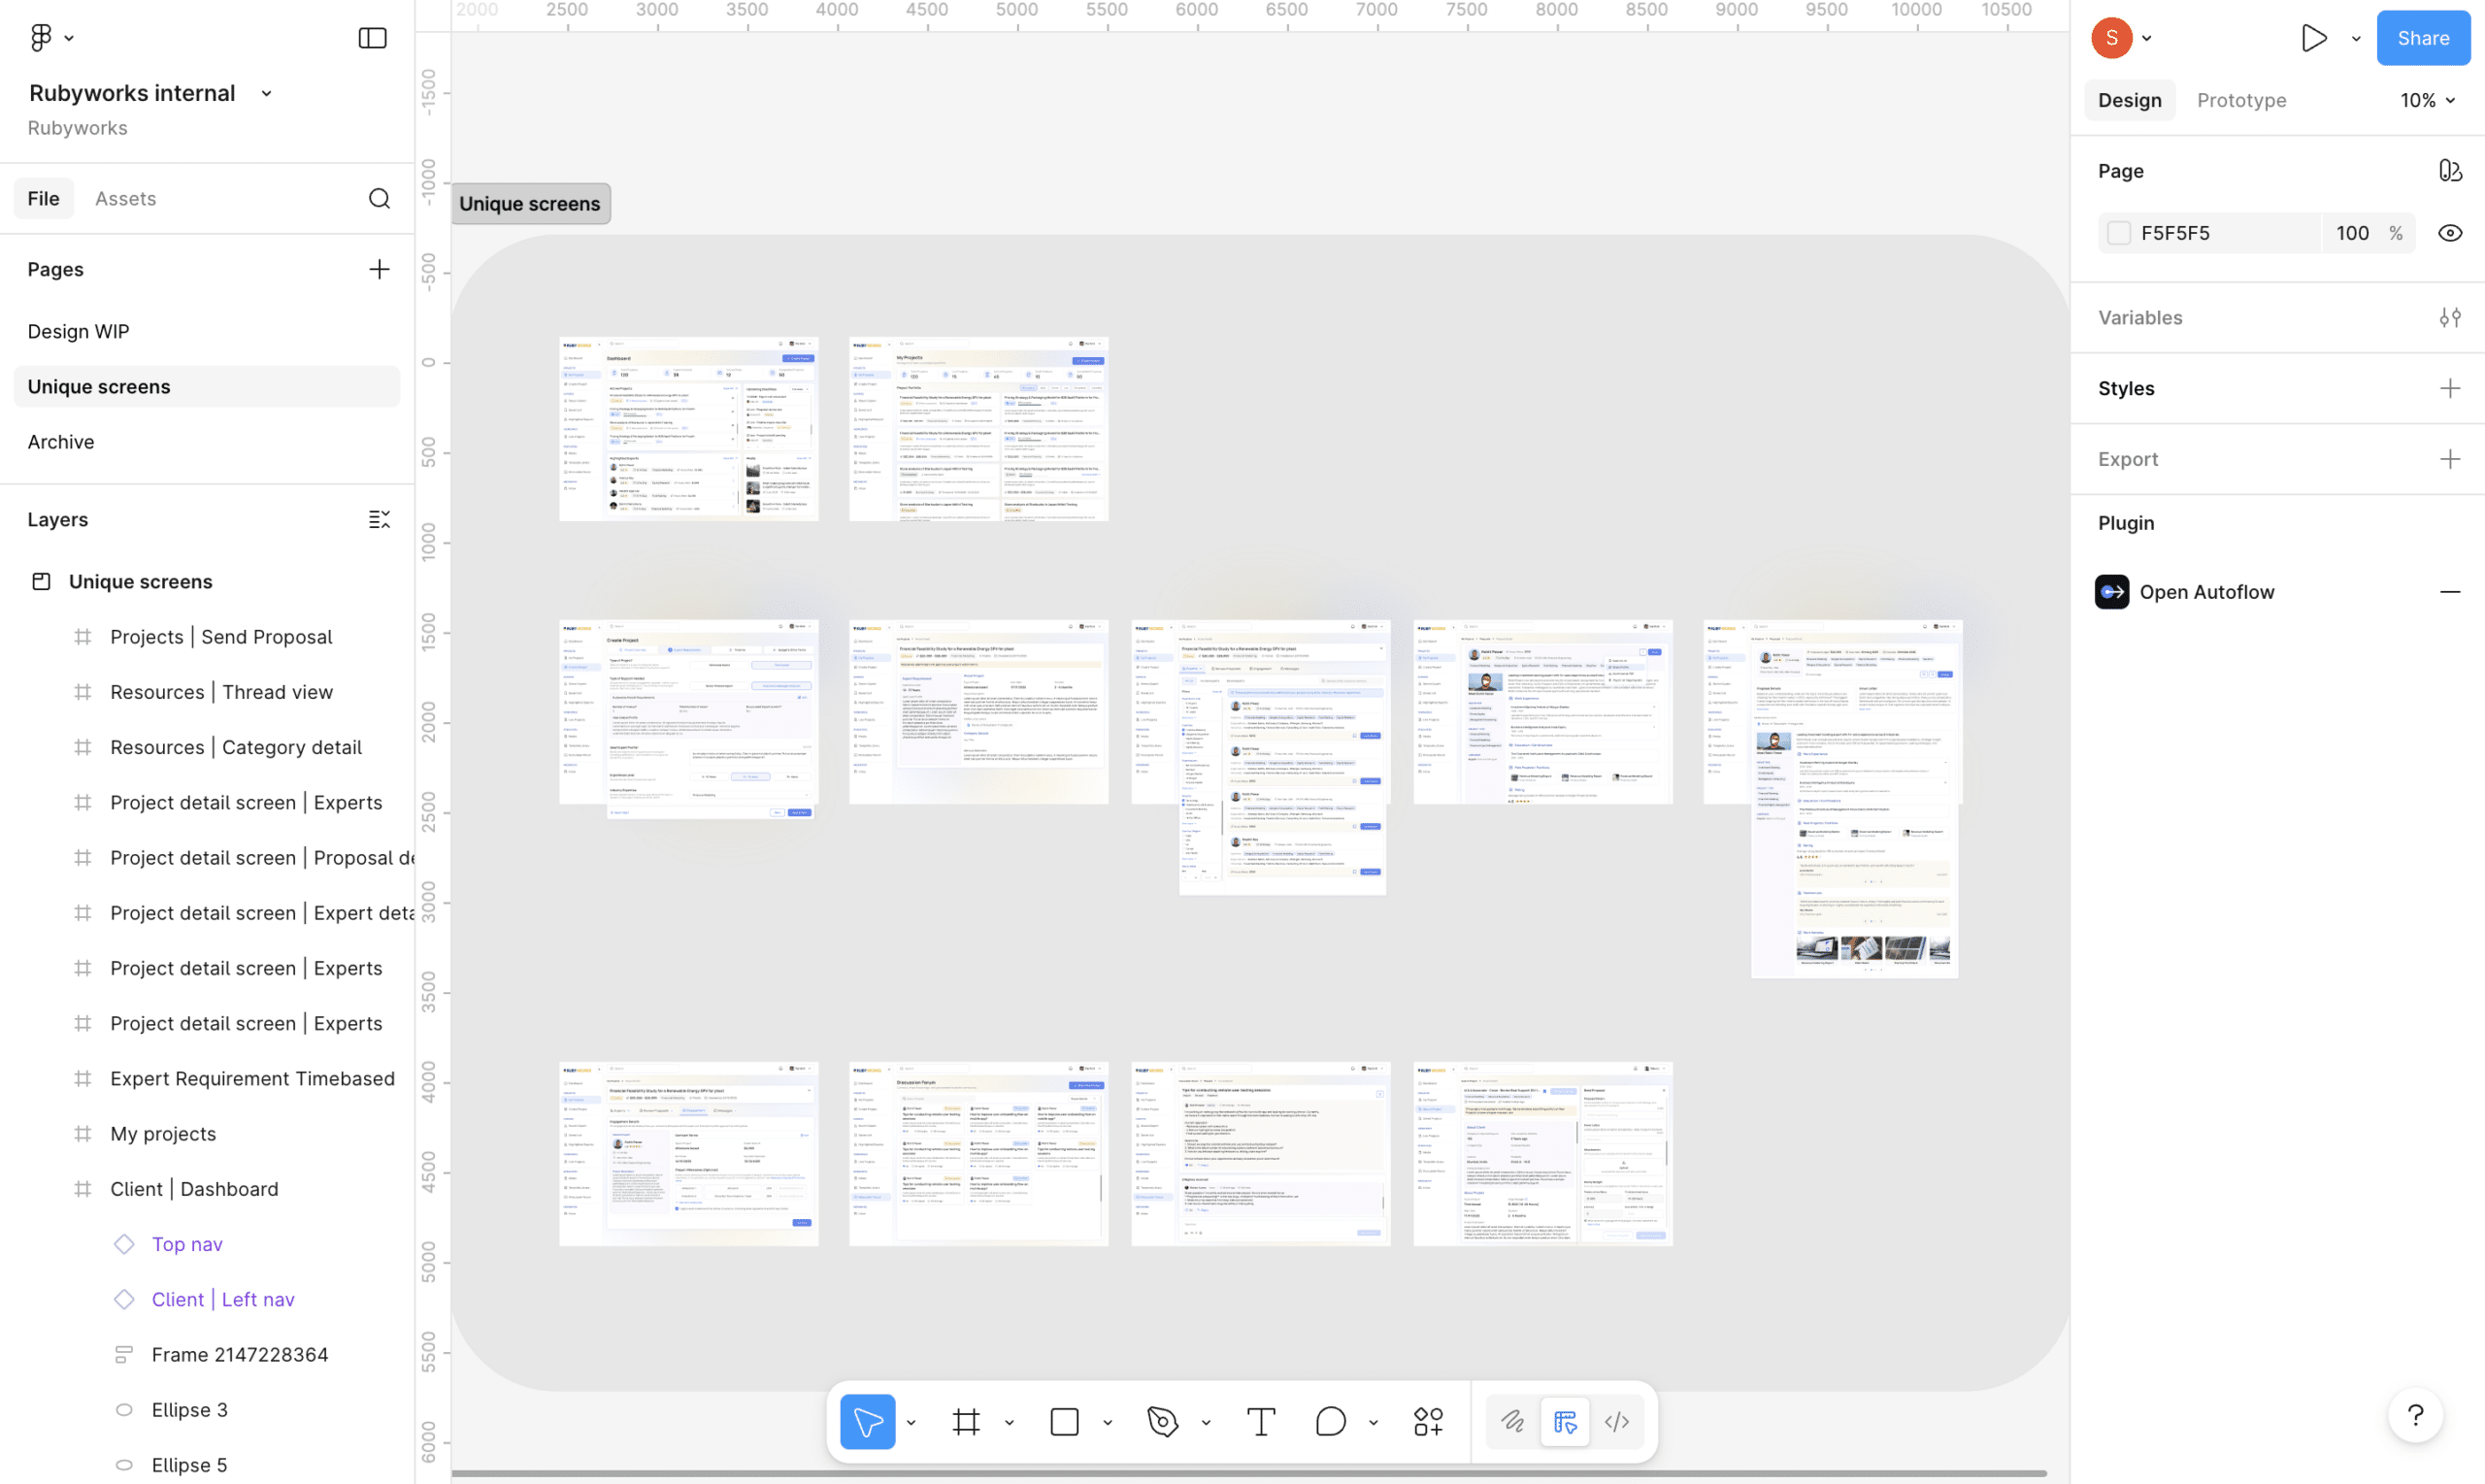Click the Share button
Viewport: 2485px width, 1484px height.
[2423, 38]
